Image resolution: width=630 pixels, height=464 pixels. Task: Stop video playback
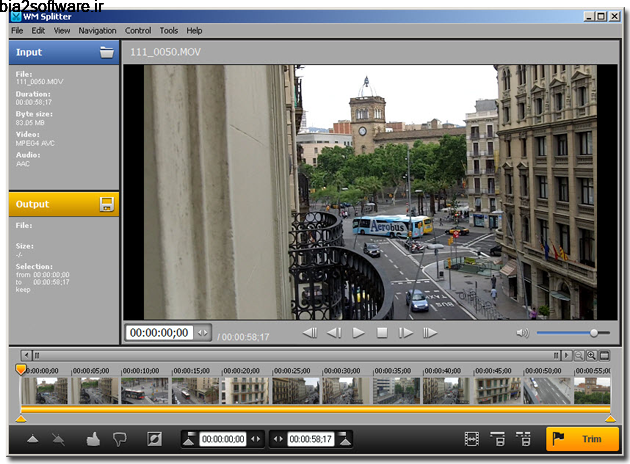coord(382,333)
